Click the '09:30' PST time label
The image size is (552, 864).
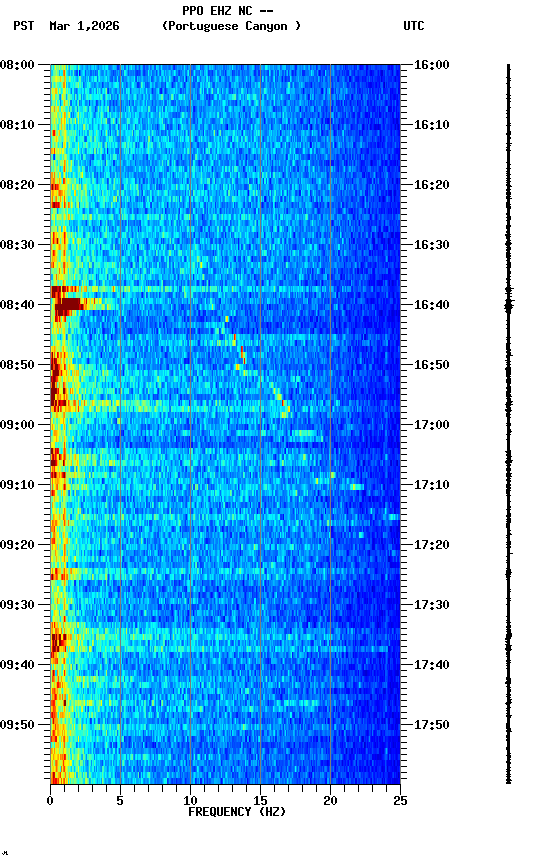click(x=17, y=606)
